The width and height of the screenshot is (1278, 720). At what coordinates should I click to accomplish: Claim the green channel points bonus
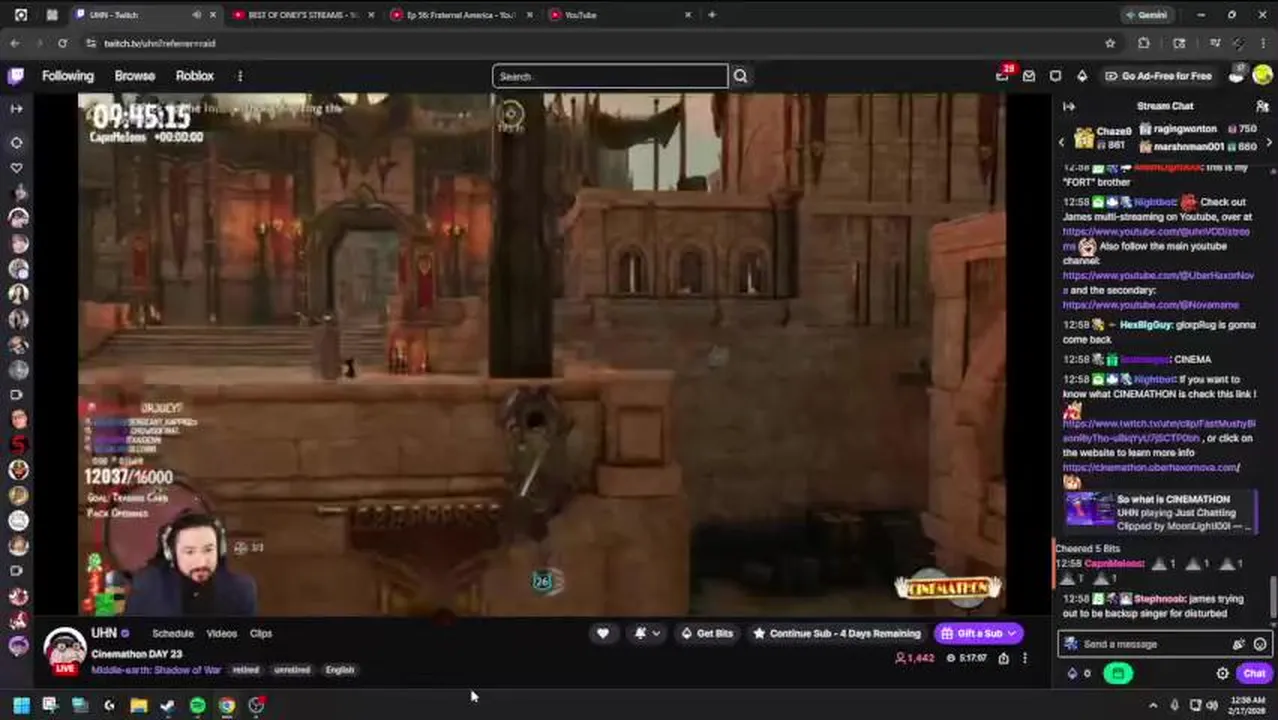click(1118, 674)
